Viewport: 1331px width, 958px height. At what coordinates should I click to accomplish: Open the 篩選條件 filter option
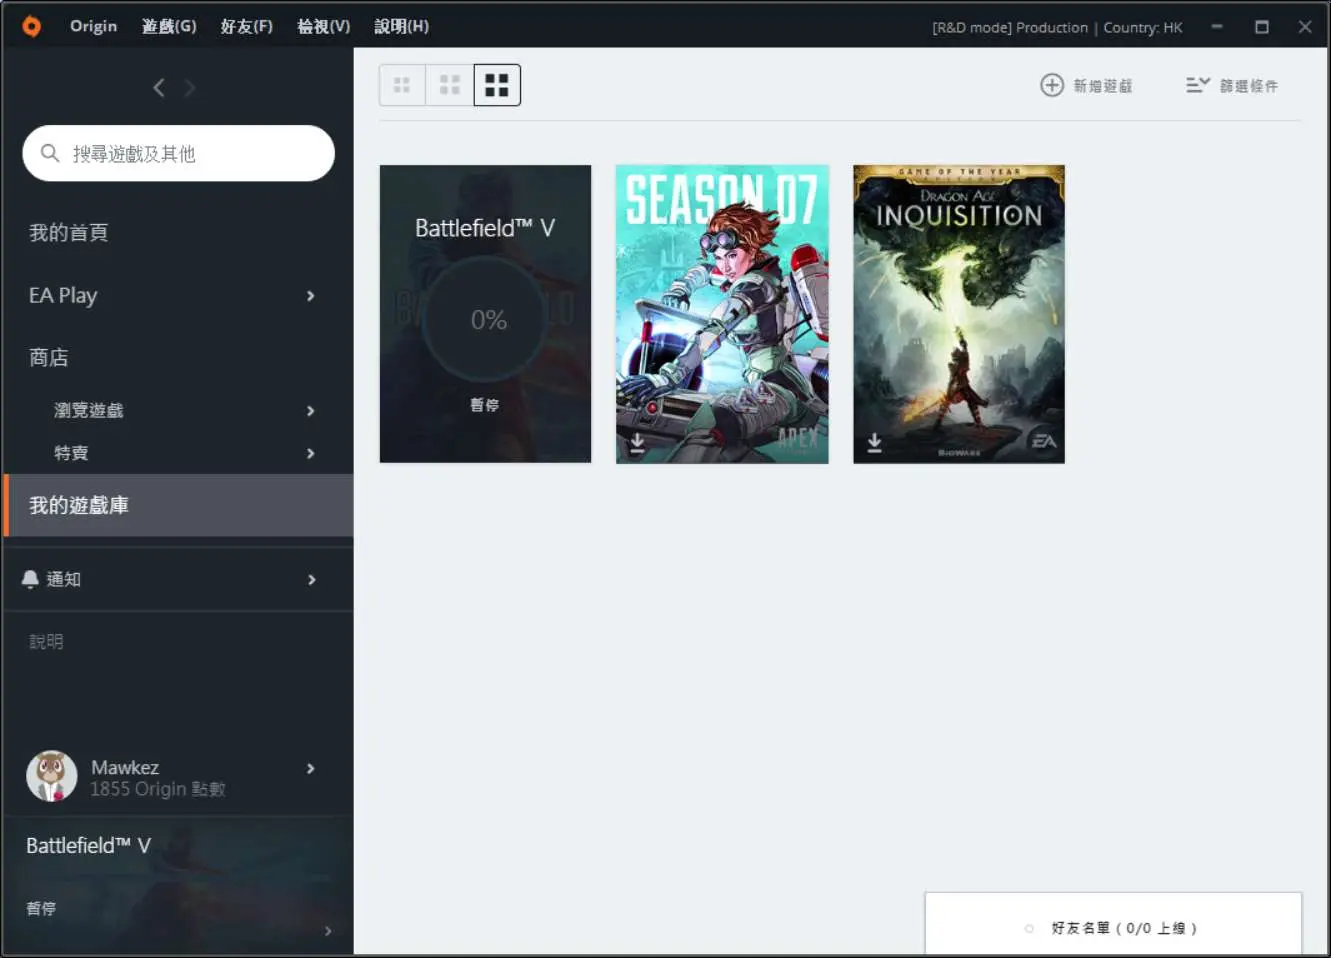tap(1232, 85)
